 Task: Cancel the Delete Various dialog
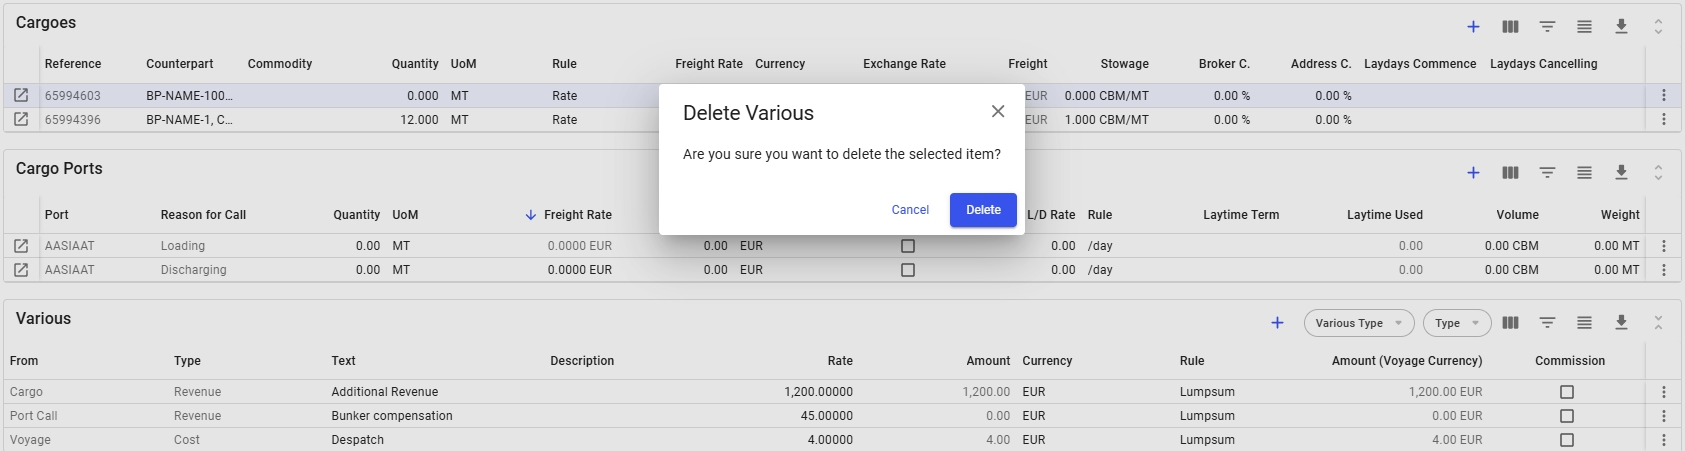pos(910,210)
